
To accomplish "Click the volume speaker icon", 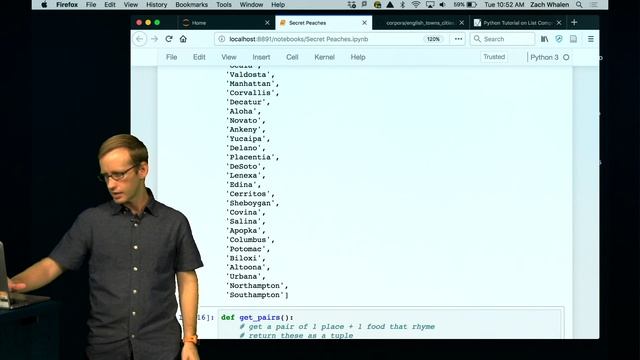I will pyautogui.click(x=442, y=5).
